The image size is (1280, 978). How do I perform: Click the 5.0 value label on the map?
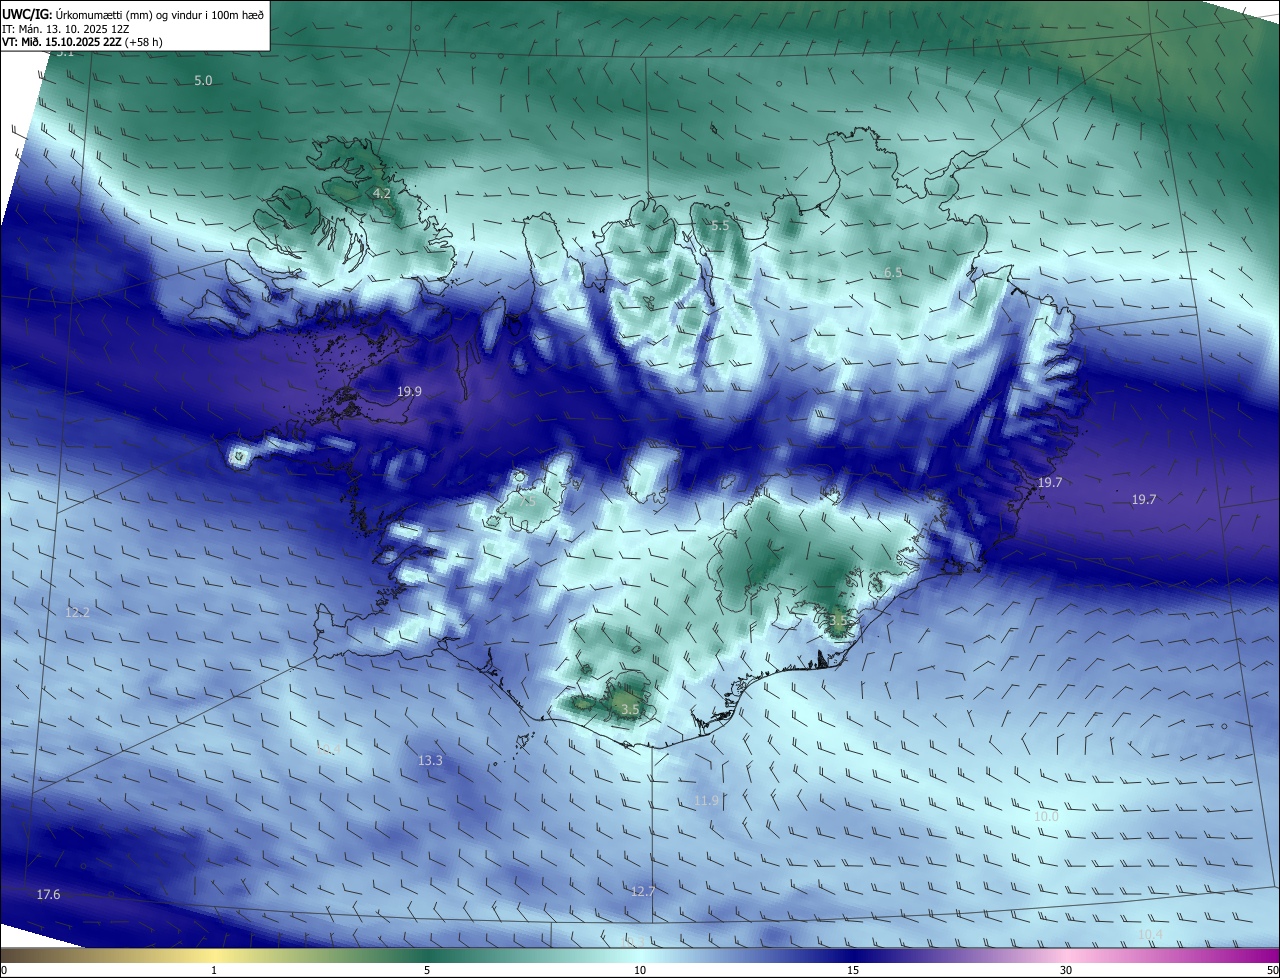(203, 80)
